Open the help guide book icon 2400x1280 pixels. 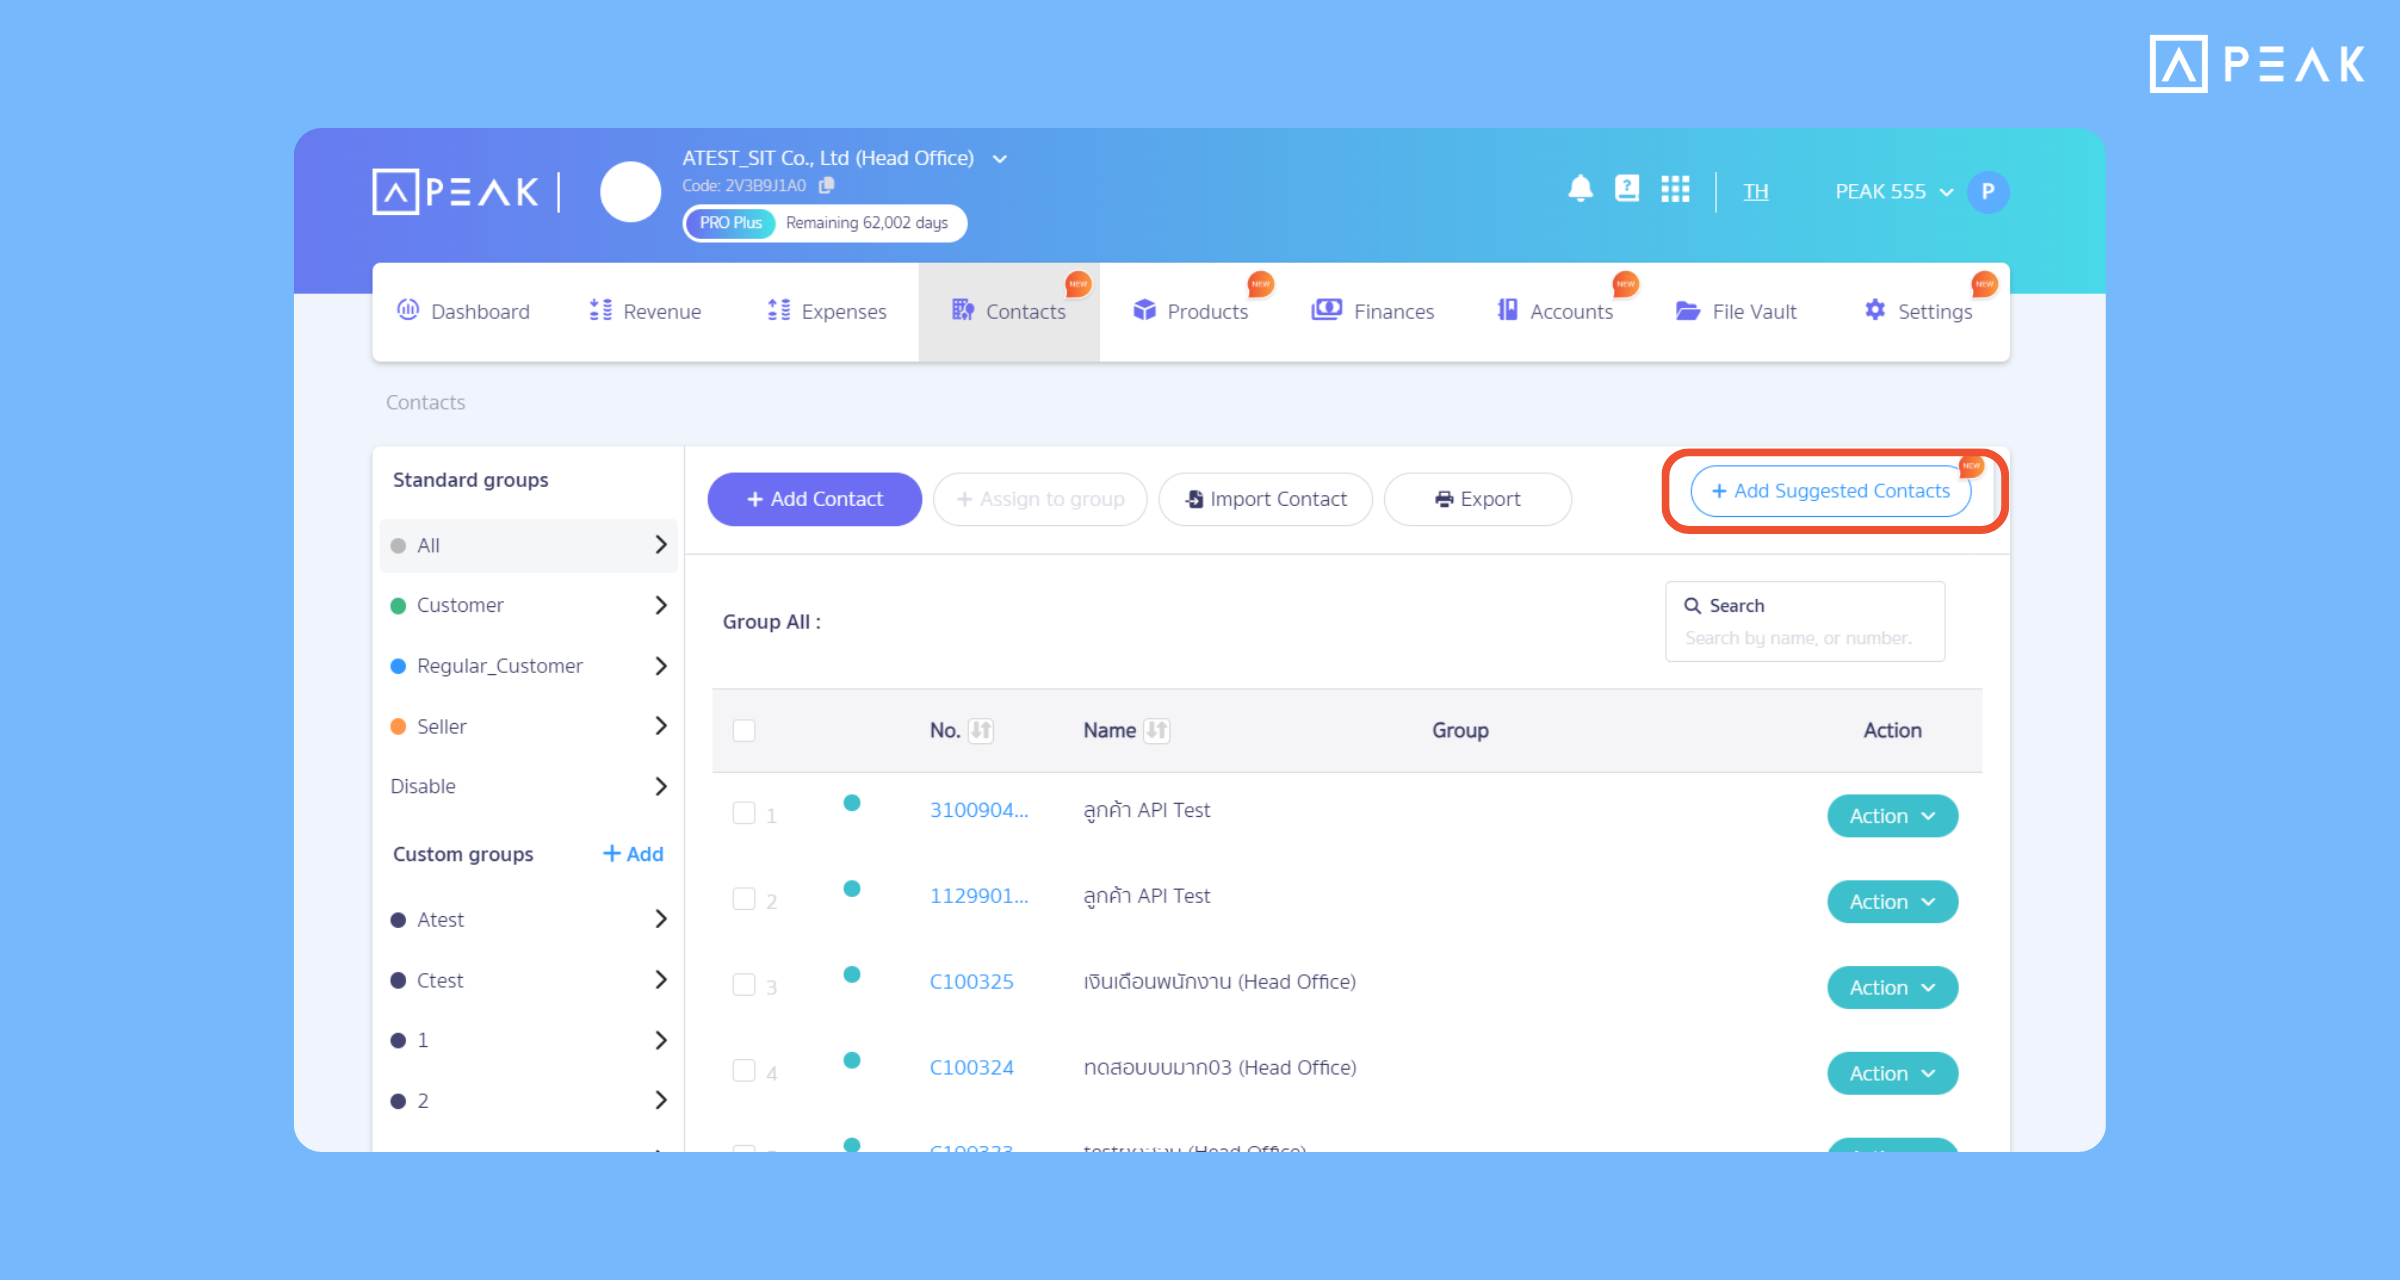point(1627,189)
